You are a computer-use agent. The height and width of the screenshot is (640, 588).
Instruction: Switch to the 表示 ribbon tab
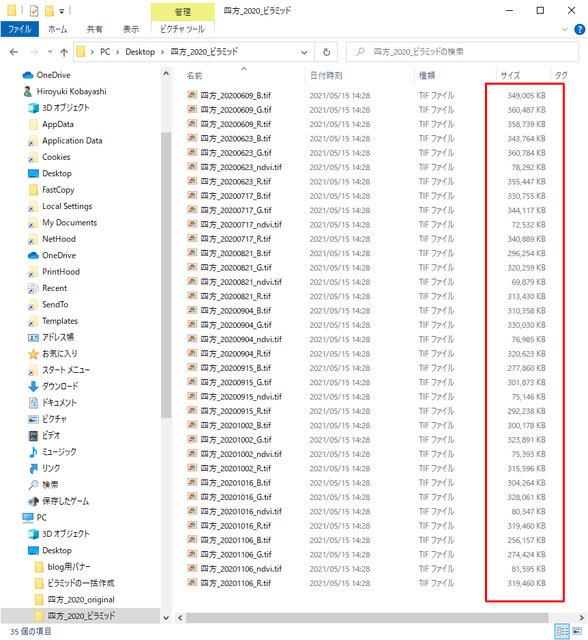(131, 29)
